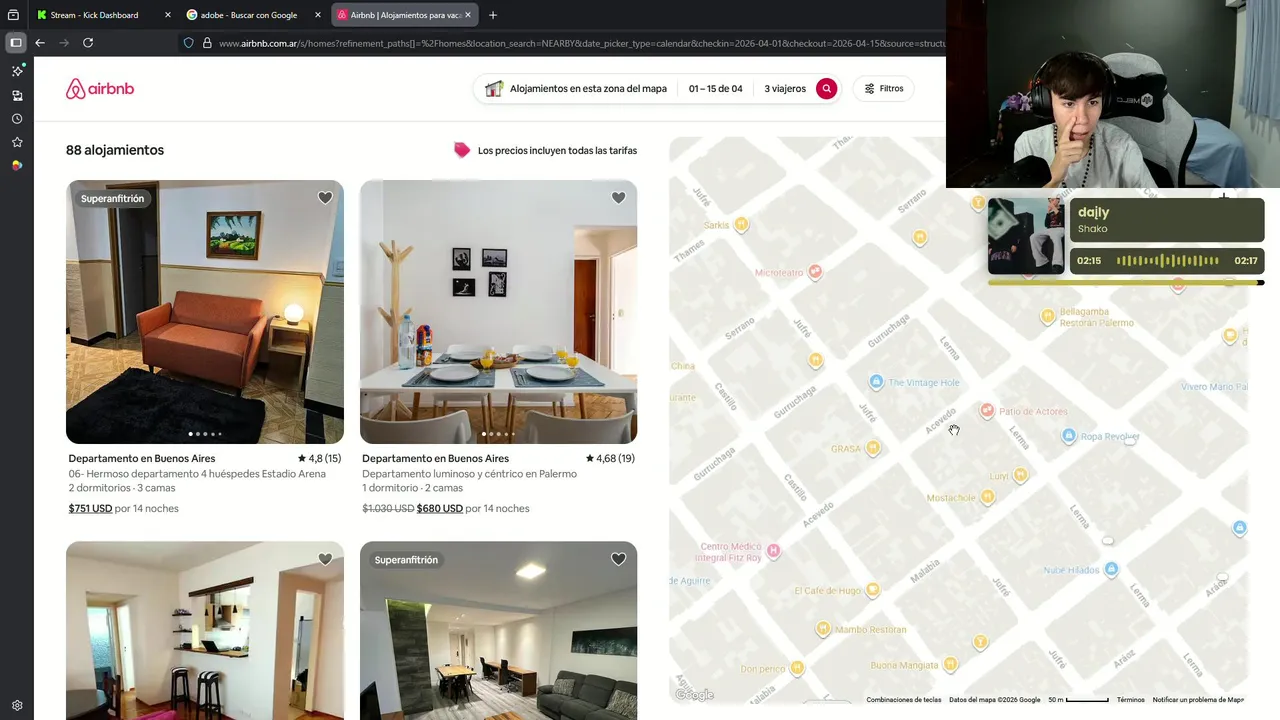1280x720 pixels.
Task: Open the history clock sidebar icon
Action: [x=17, y=119]
